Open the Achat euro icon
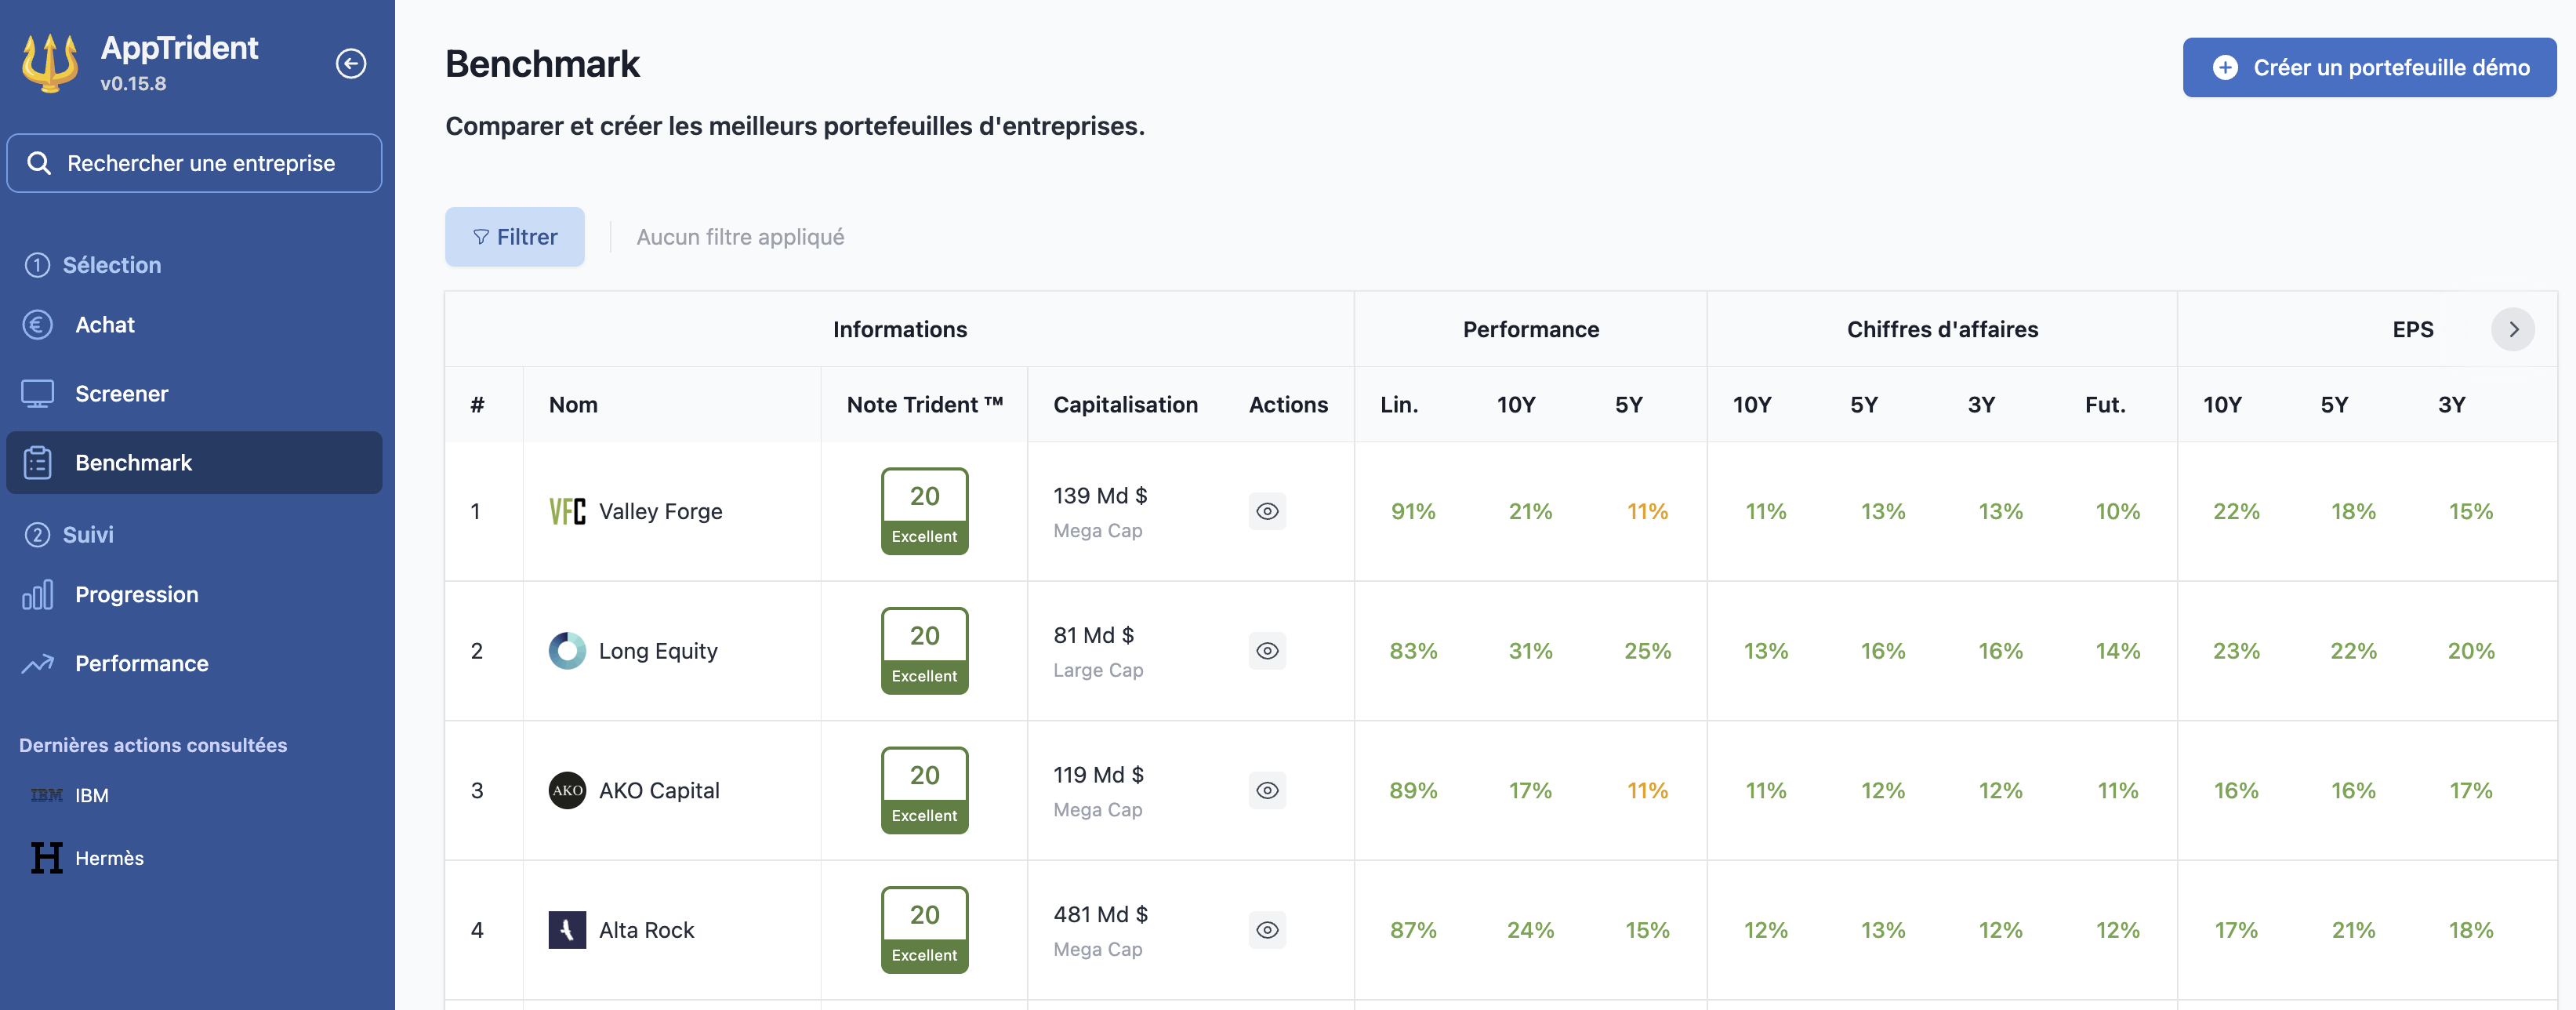This screenshot has width=2576, height=1010. tap(38, 324)
